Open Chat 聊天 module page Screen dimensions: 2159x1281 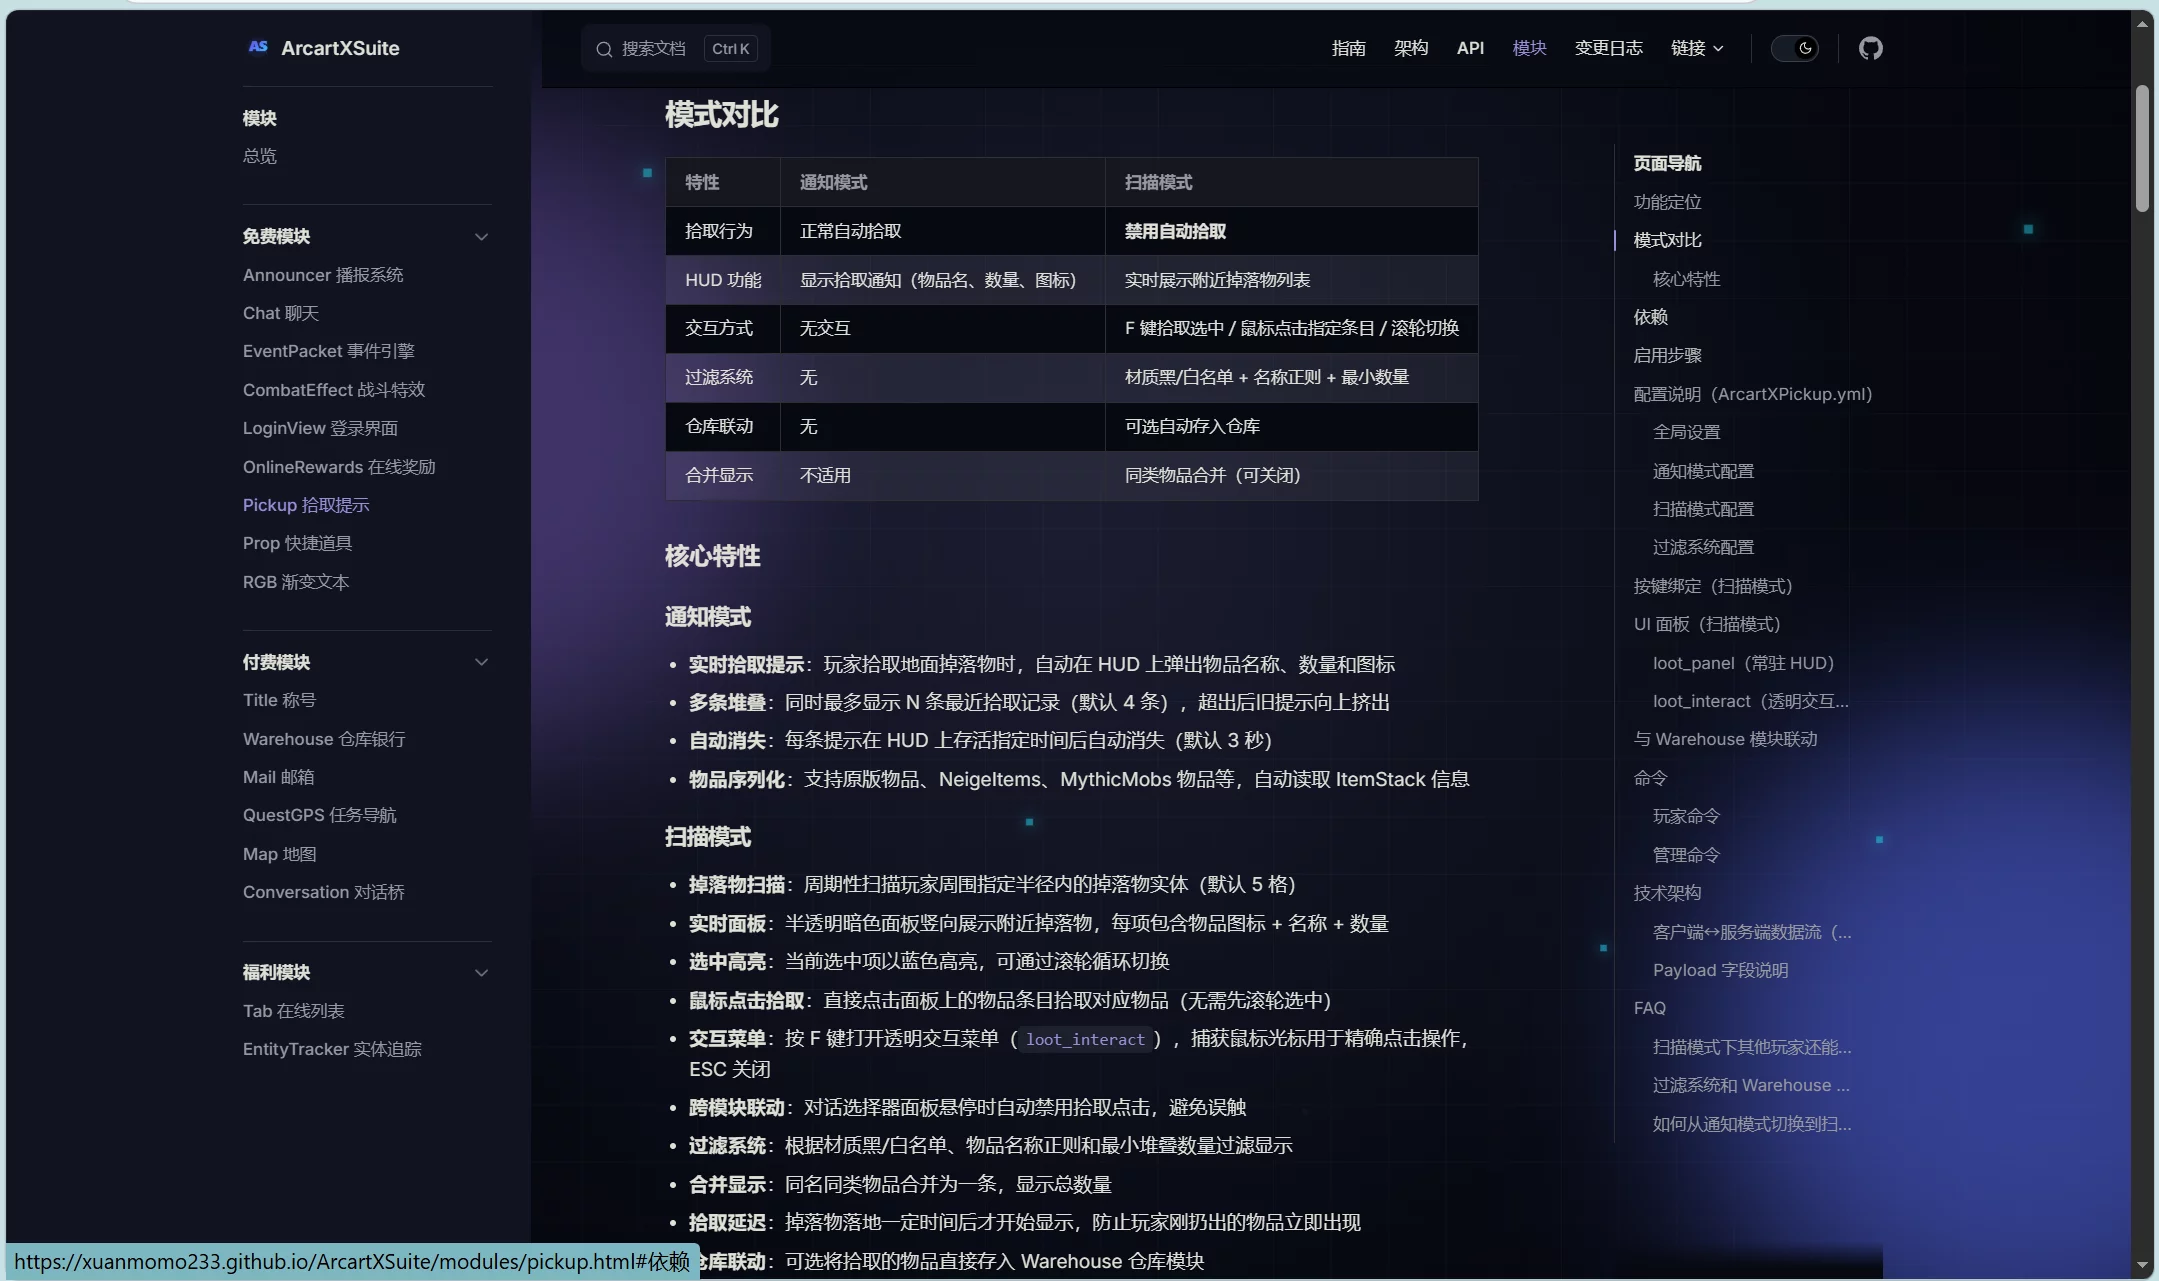tap(281, 313)
